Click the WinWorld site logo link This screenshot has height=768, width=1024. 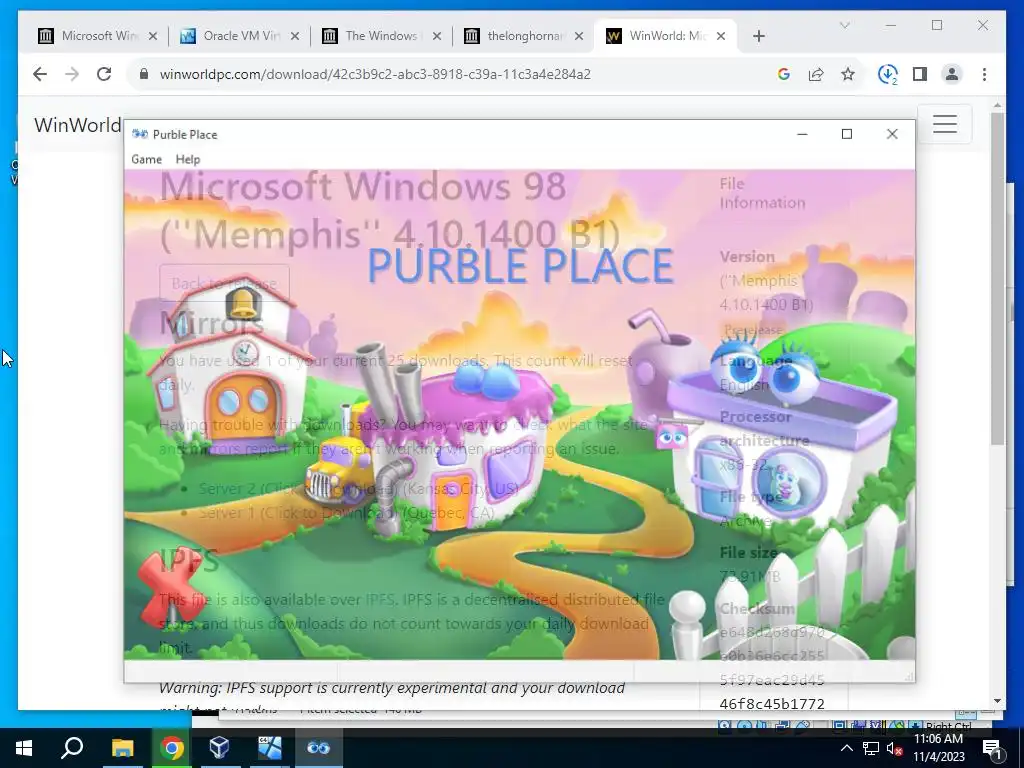[x=78, y=125]
